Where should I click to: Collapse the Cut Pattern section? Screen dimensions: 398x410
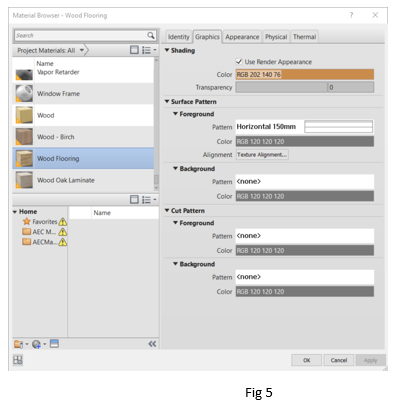pyautogui.click(x=167, y=210)
